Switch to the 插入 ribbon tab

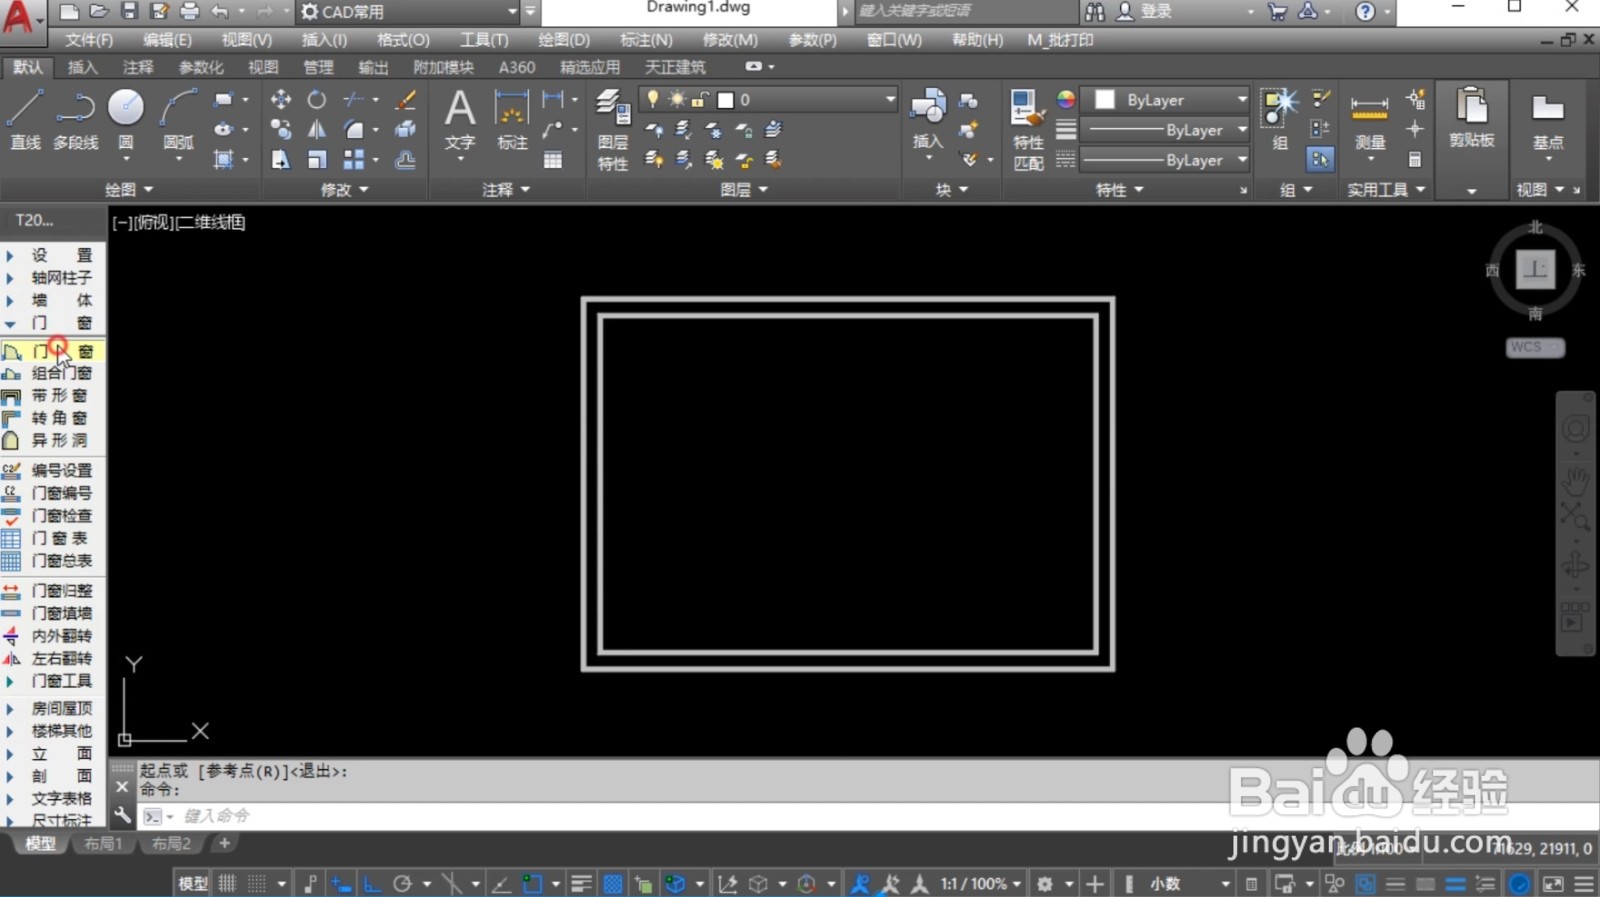(x=82, y=67)
